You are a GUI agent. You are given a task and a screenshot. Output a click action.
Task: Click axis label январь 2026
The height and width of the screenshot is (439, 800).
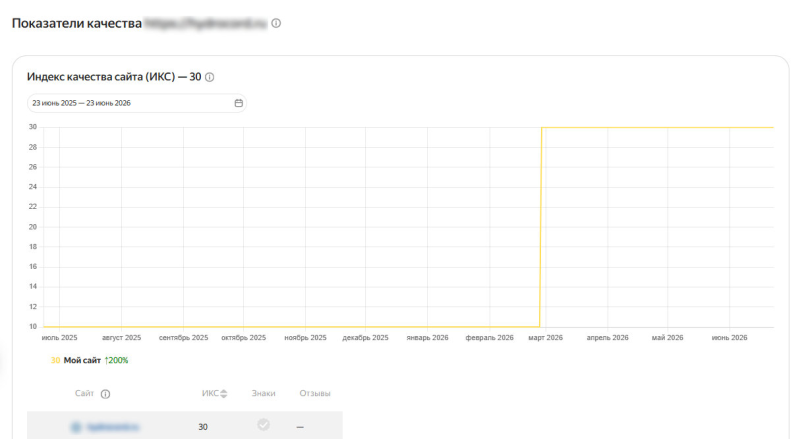427,337
